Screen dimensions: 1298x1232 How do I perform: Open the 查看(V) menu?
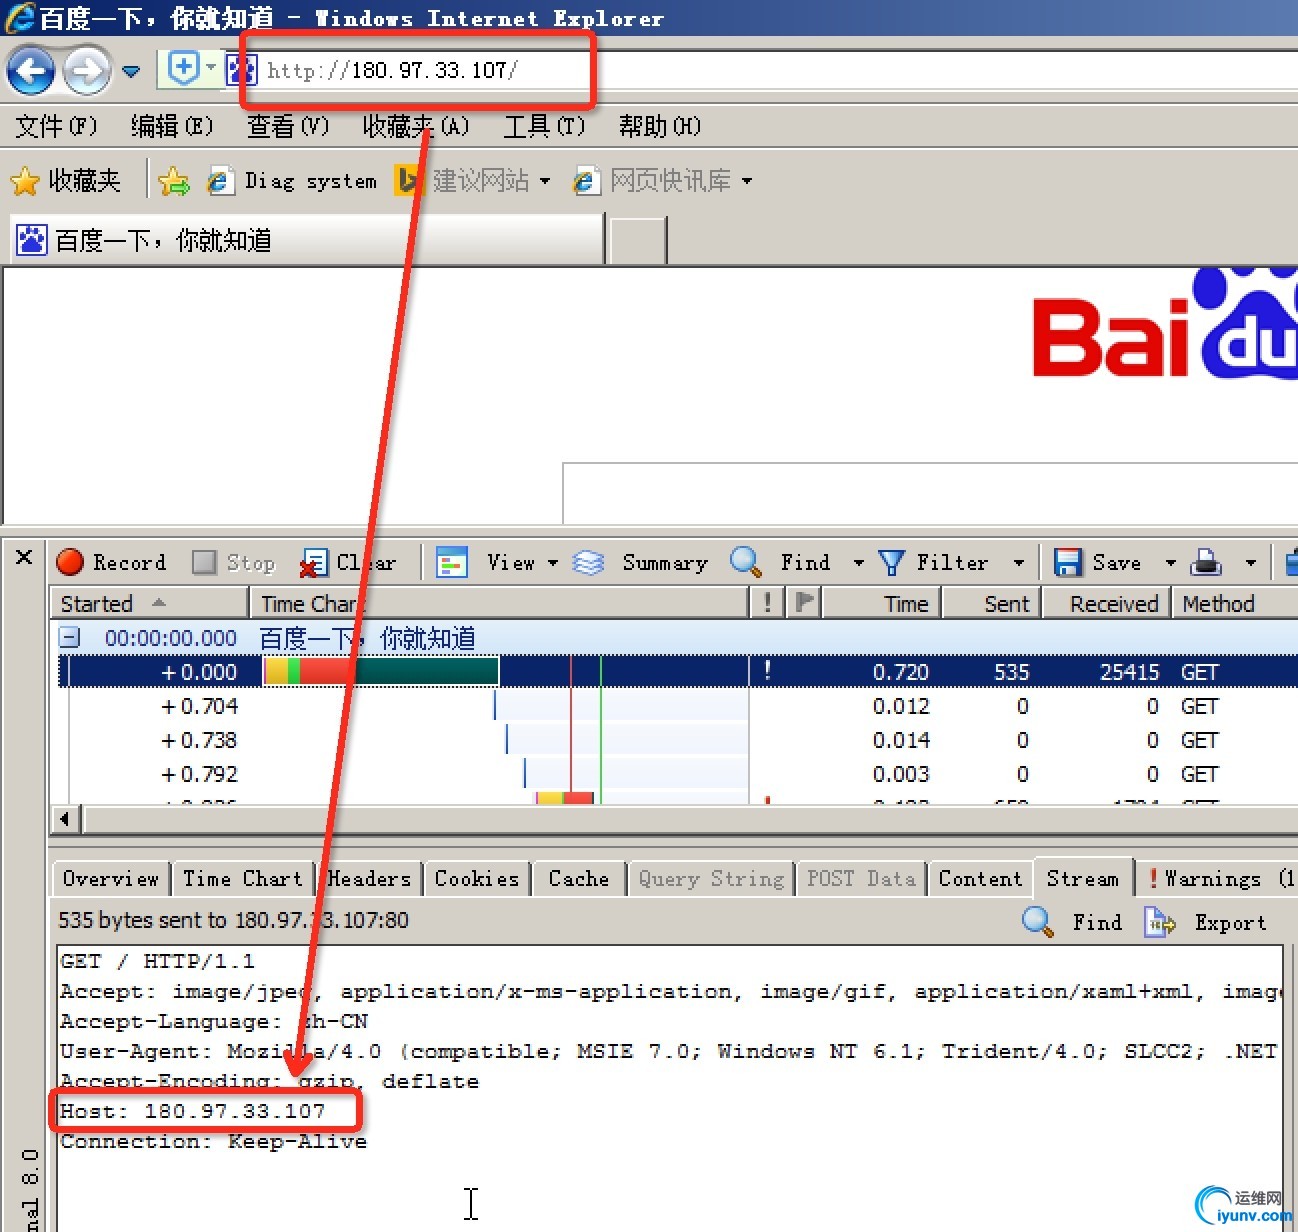(288, 126)
